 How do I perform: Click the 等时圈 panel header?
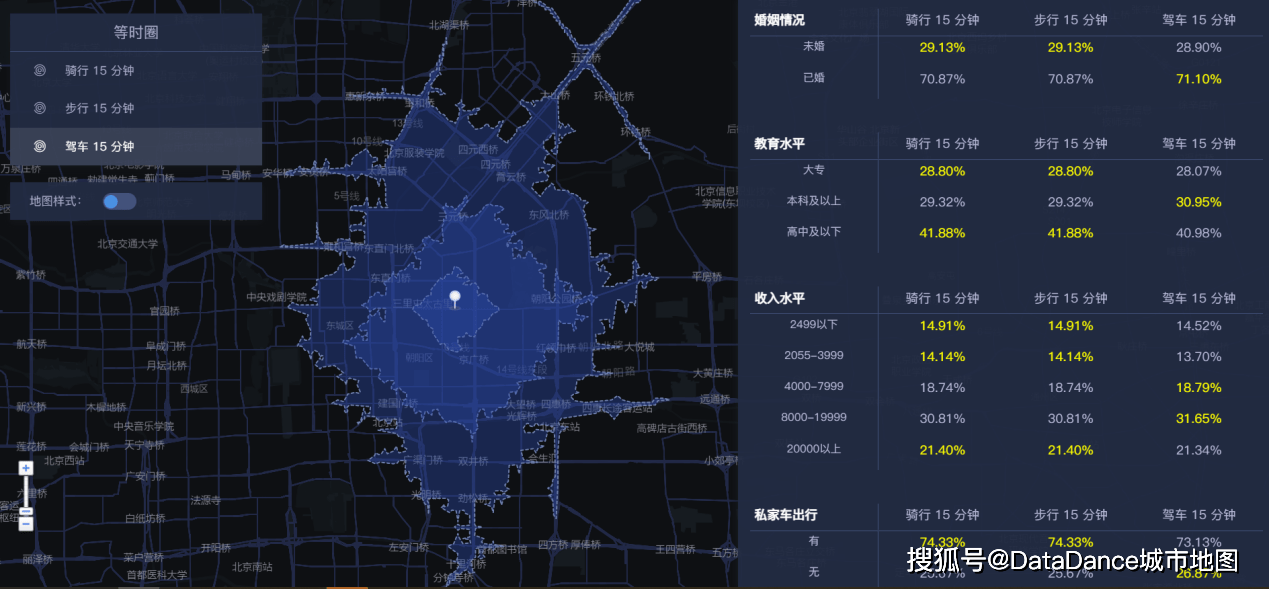[136, 32]
